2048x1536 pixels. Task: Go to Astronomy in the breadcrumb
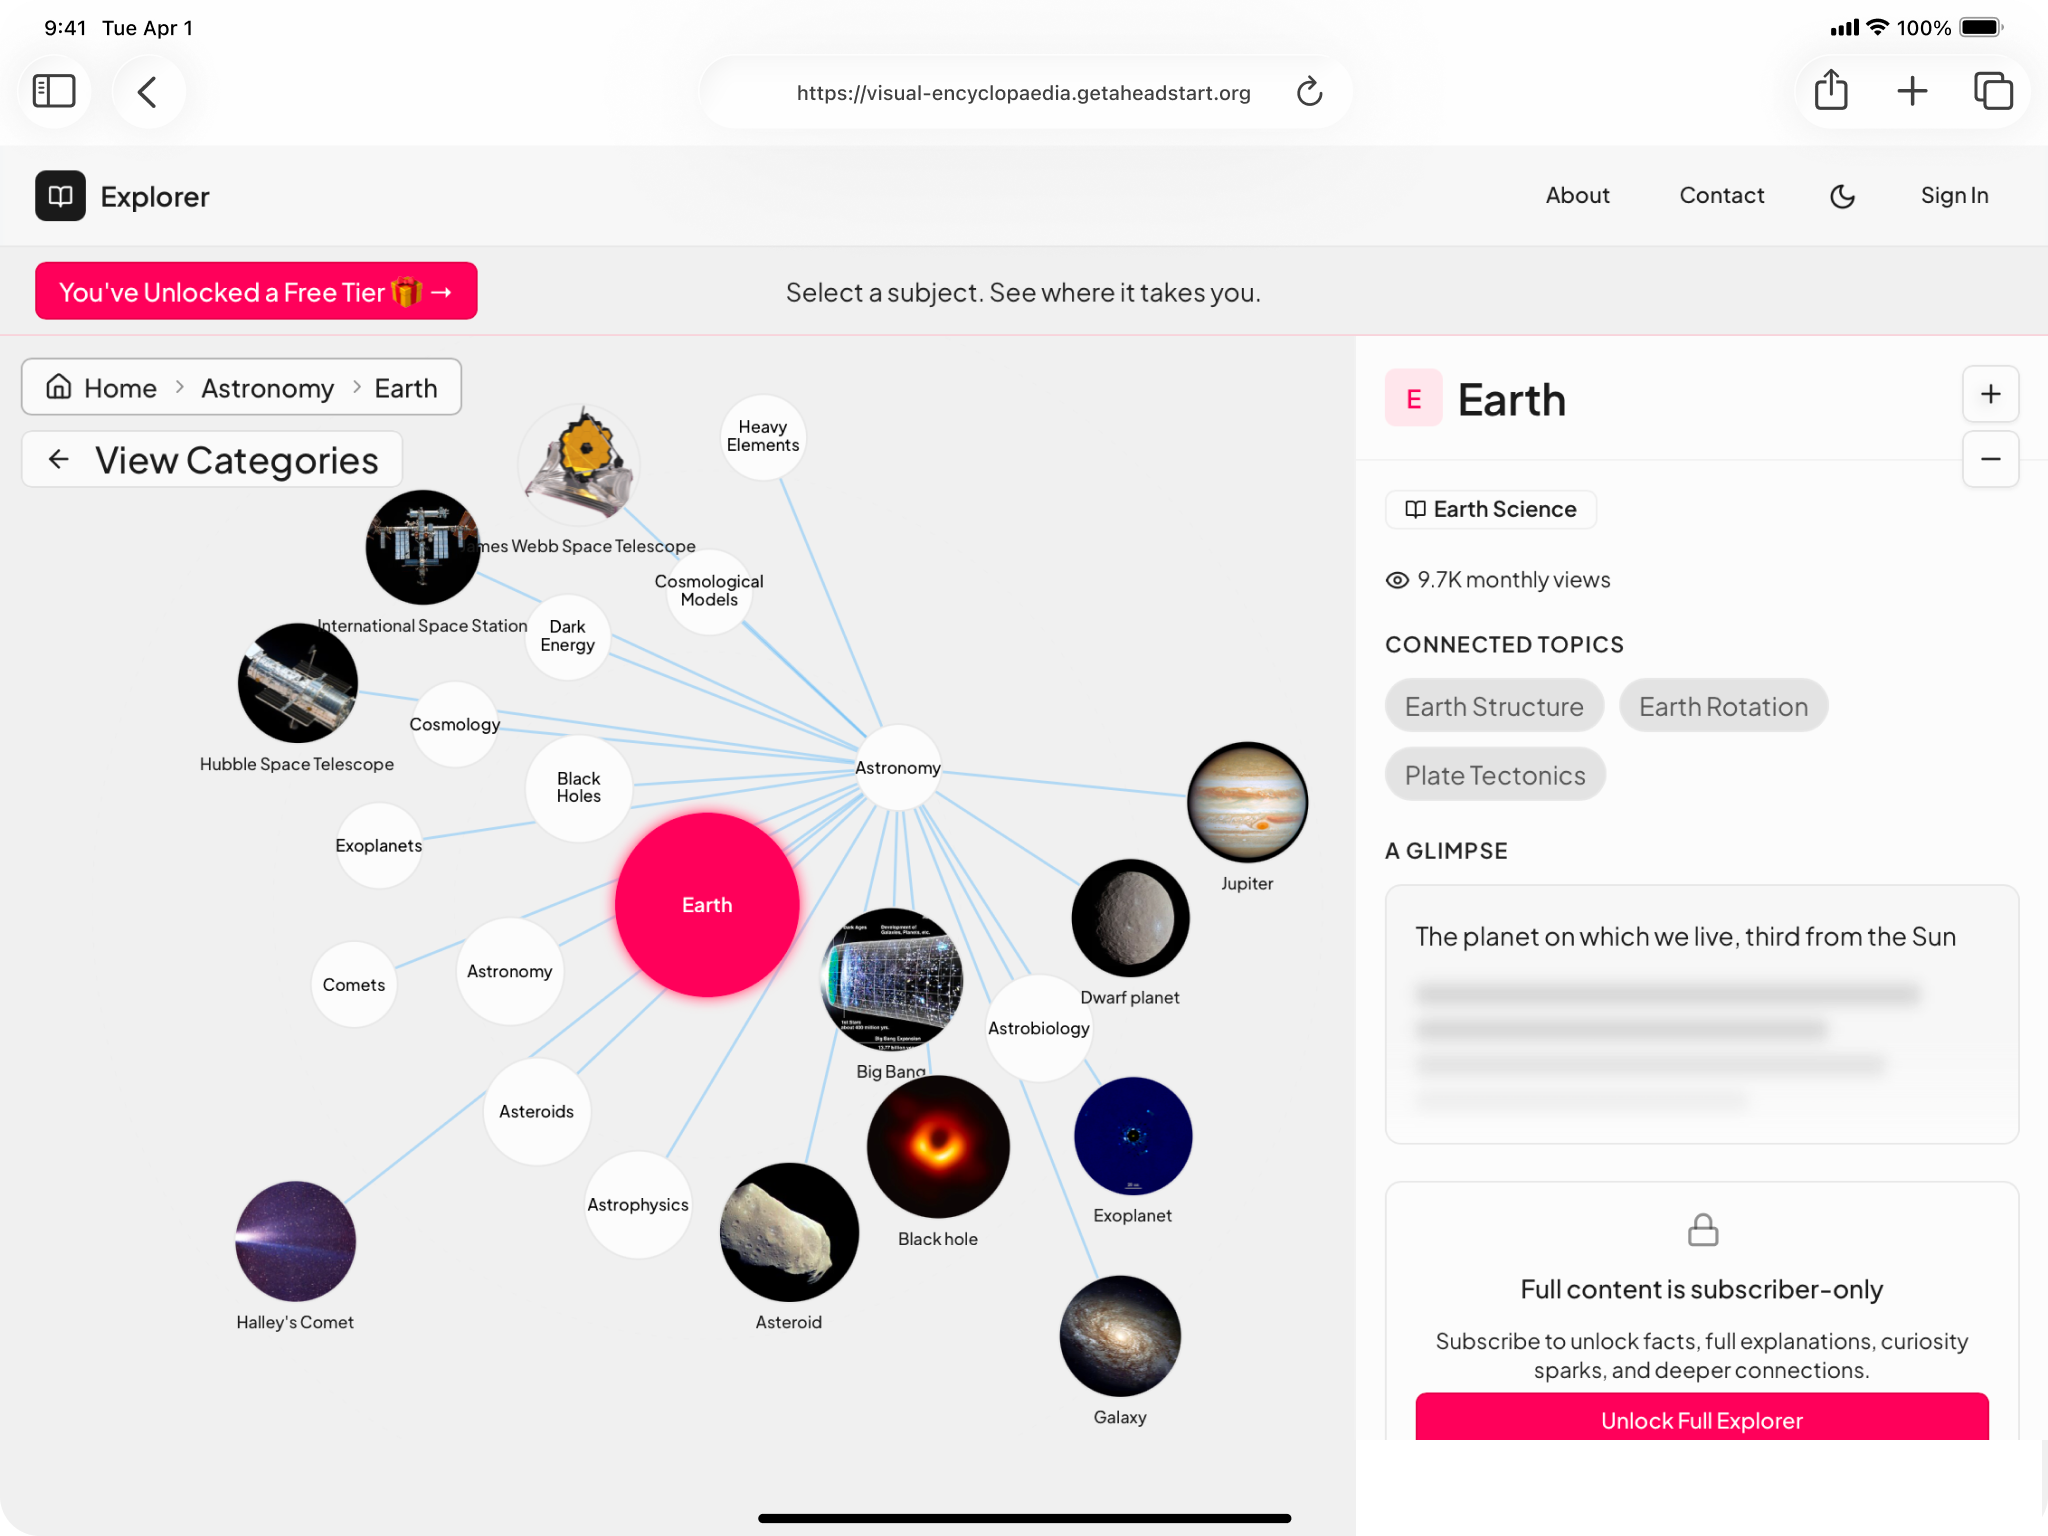click(x=267, y=388)
